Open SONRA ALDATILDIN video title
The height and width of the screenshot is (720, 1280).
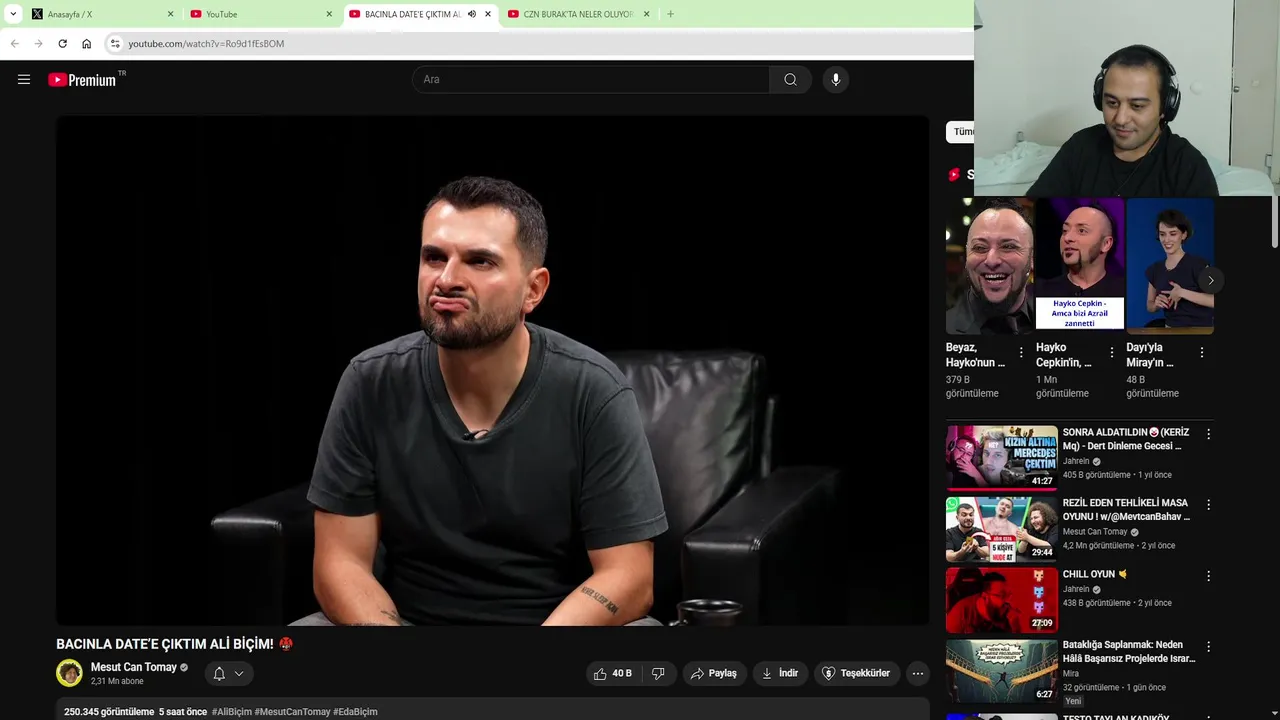tap(1126, 439)
